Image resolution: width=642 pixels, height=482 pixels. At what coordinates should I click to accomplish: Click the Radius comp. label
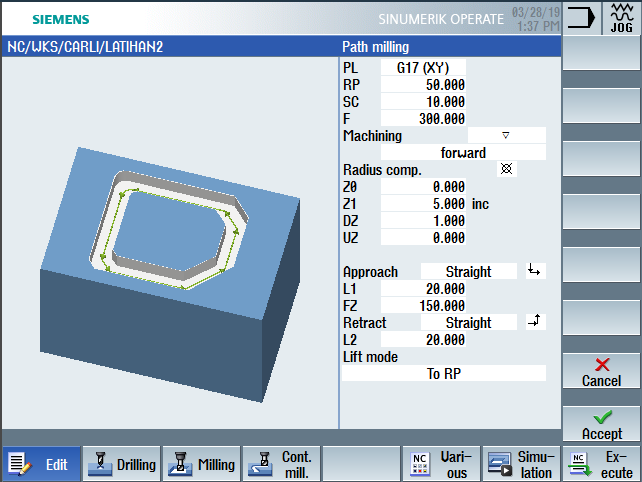click(382, 170)
